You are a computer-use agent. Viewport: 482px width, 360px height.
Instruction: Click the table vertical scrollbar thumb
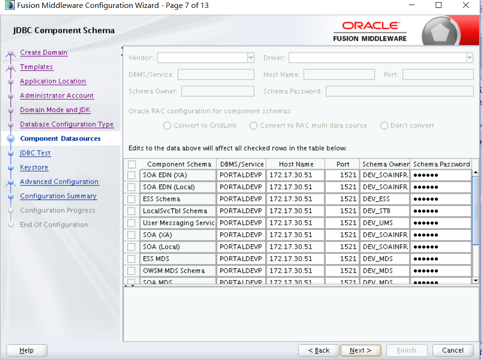point(476,211)
